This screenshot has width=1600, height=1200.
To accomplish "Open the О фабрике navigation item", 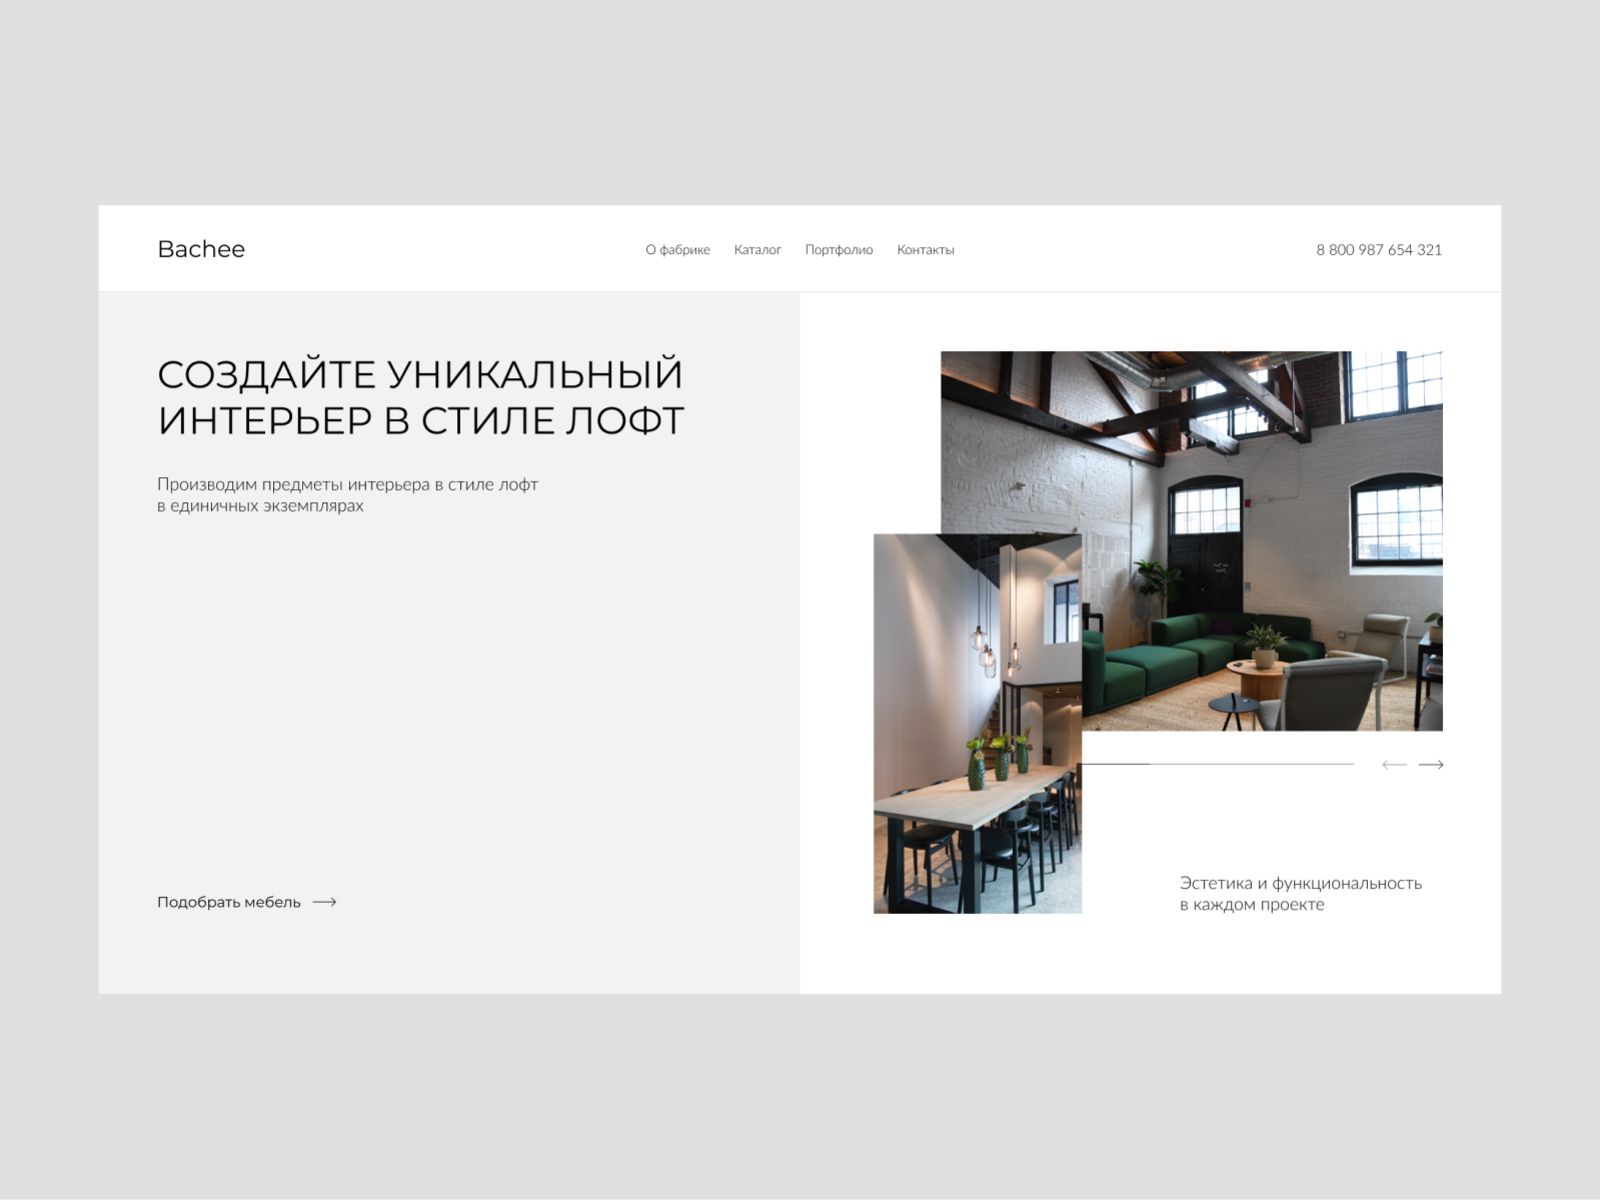I will 678,249.
